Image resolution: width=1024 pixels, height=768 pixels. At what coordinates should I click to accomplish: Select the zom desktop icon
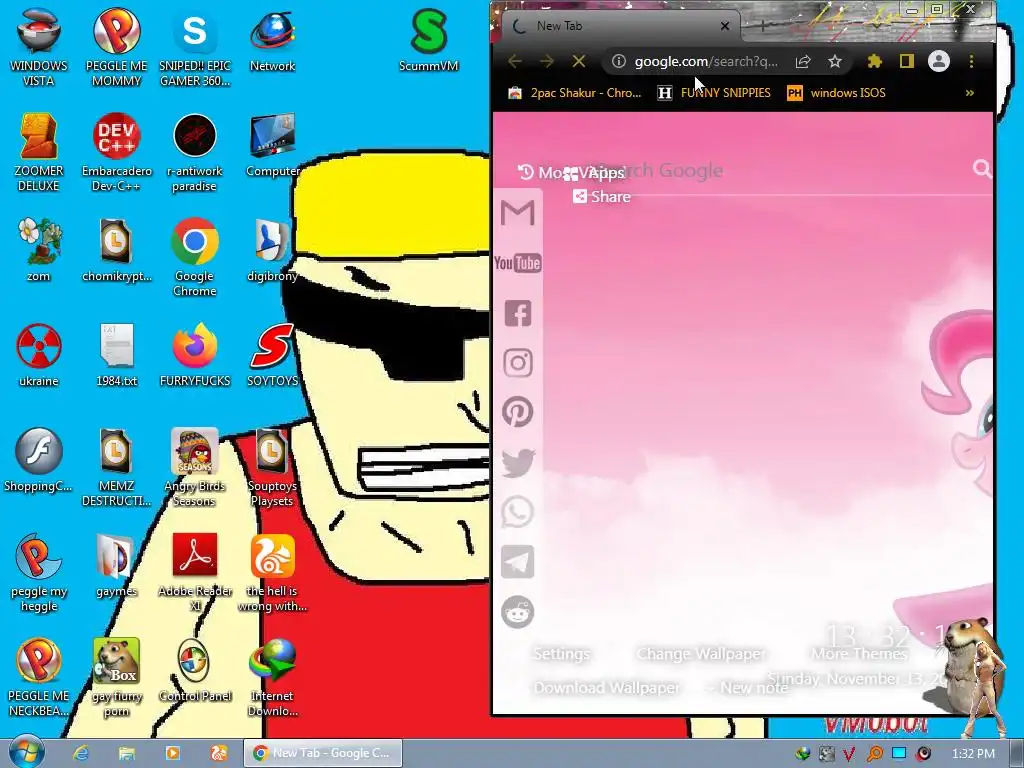point(39,249)
